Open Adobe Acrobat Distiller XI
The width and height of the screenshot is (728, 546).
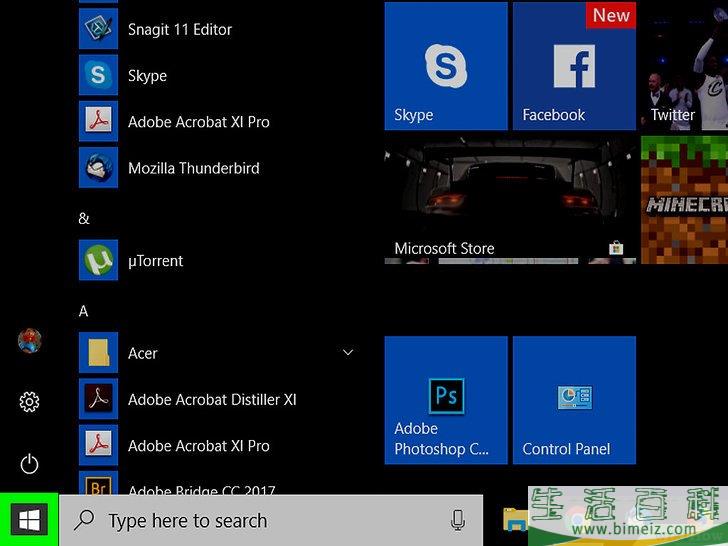coord(212,400)
